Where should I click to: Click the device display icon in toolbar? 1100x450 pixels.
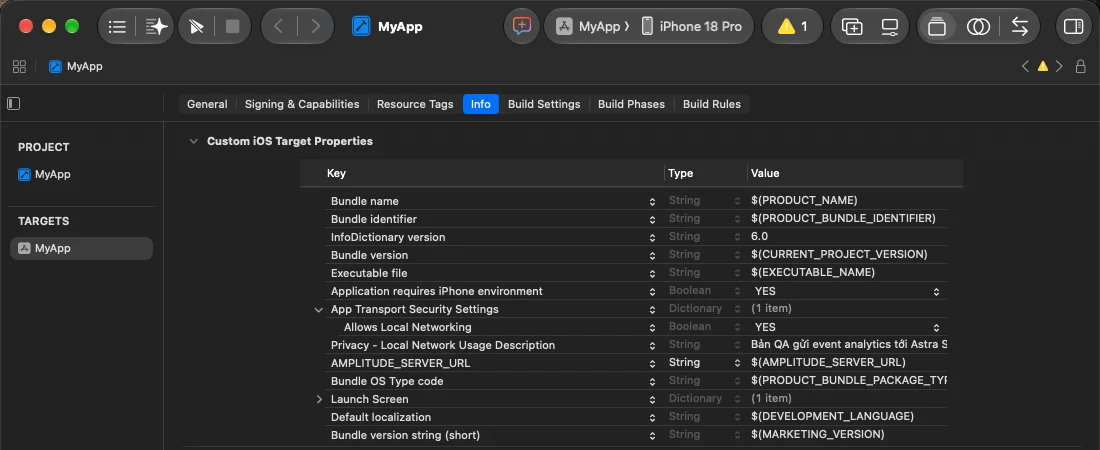coord(890,27)
